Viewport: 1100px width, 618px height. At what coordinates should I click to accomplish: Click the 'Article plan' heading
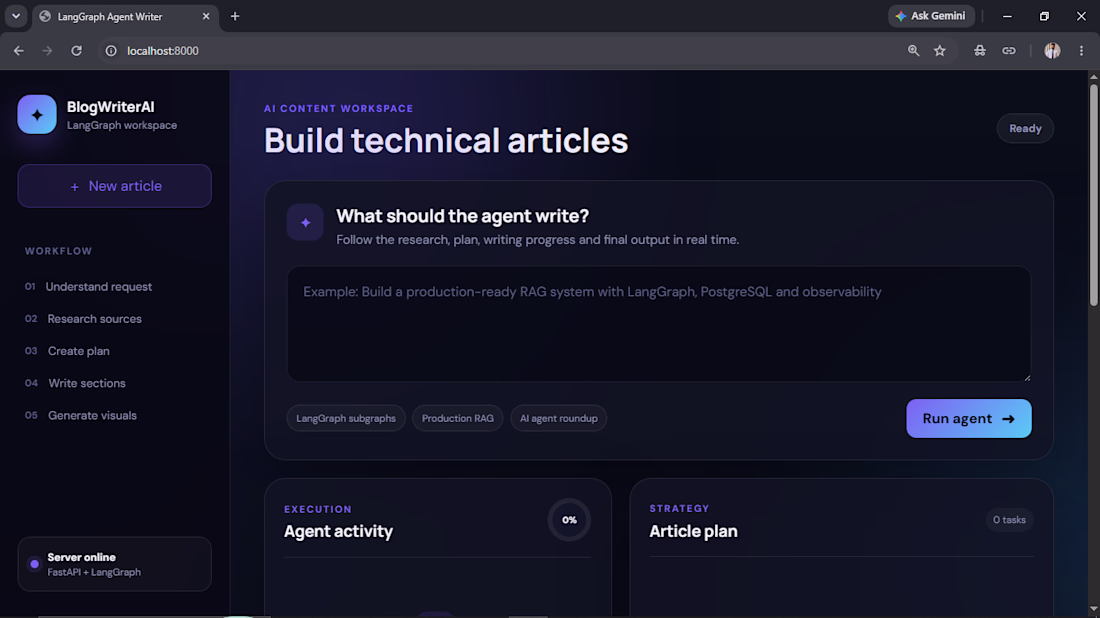(693, 531)
